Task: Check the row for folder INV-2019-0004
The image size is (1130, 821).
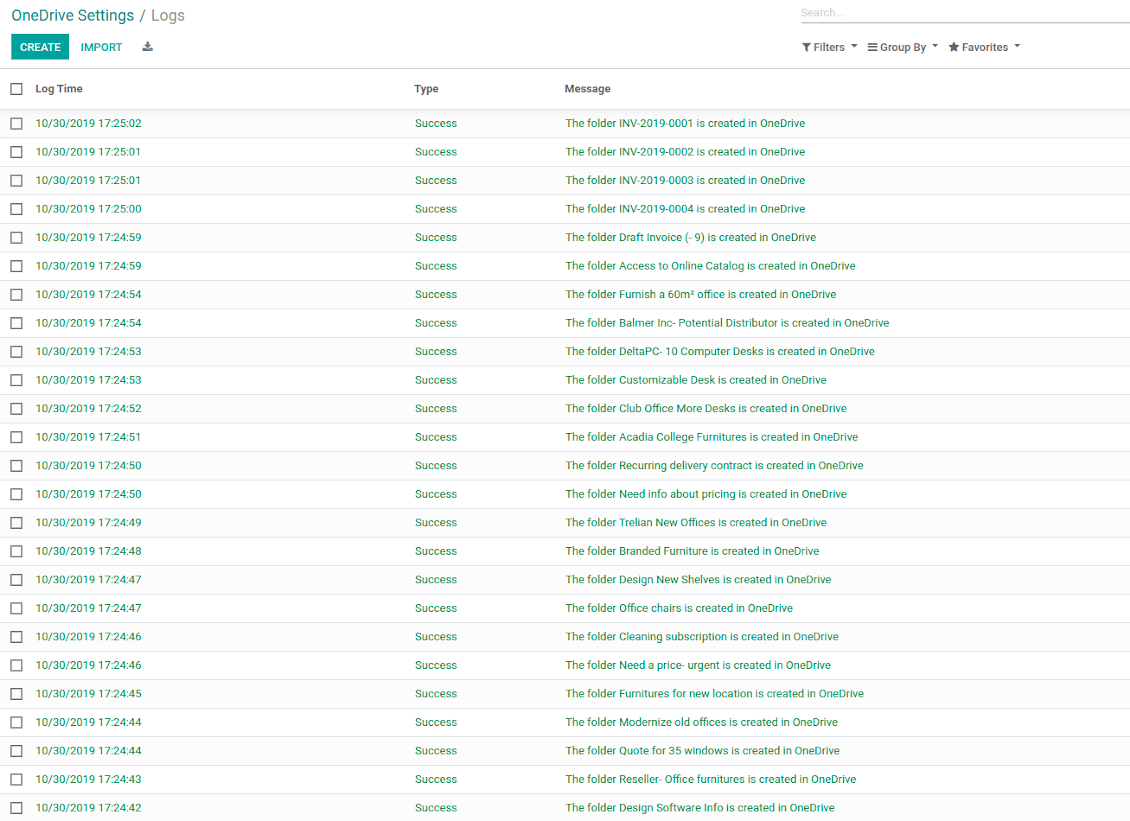Action: (x=17, y=209)
